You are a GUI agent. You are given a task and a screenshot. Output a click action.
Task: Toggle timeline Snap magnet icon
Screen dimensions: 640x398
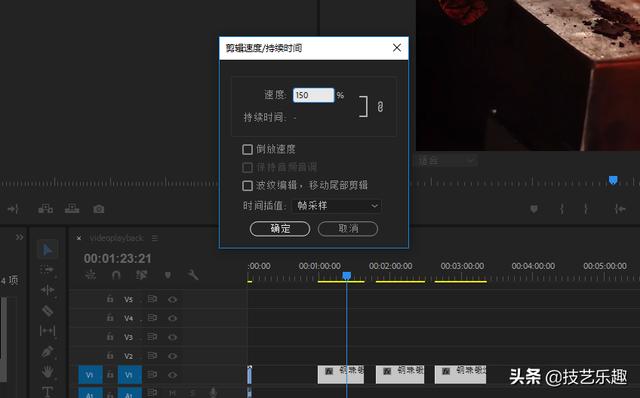pyautogui.click(x=116, y=275)
